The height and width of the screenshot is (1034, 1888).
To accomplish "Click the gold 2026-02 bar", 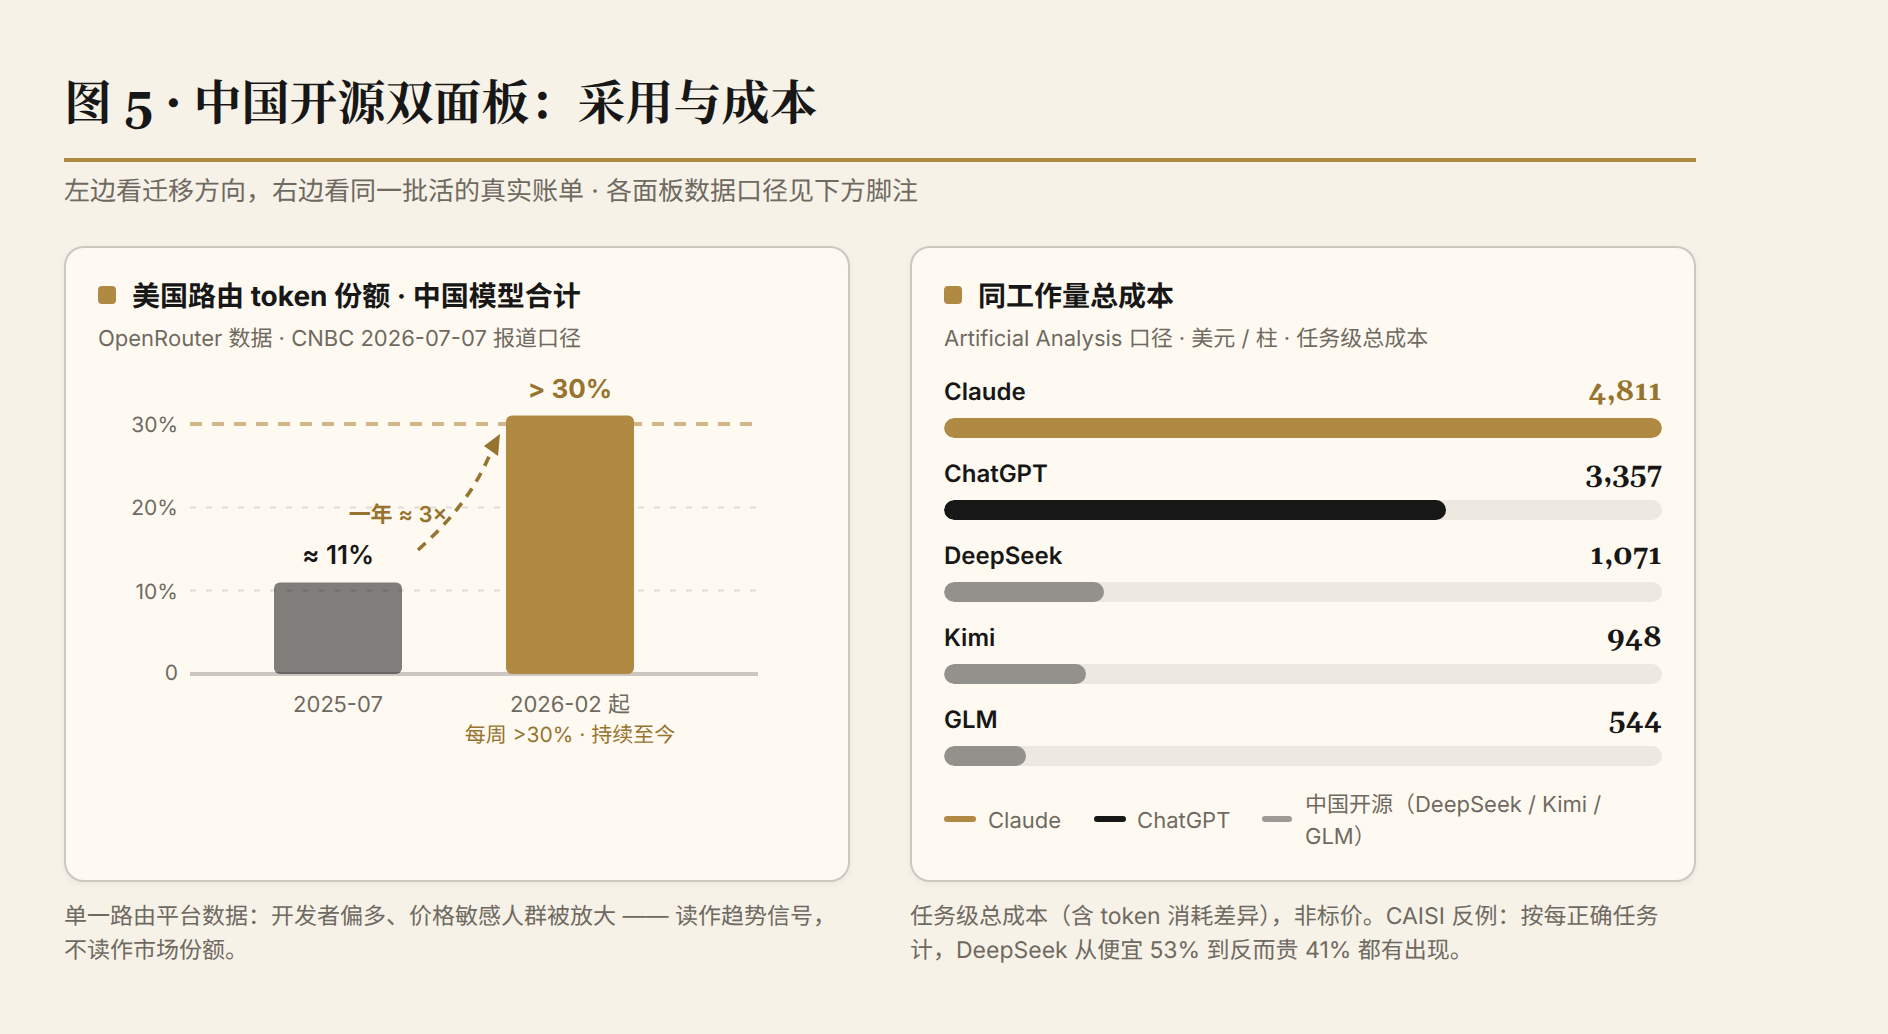I will pyautogui.click(x=570, y=545).
